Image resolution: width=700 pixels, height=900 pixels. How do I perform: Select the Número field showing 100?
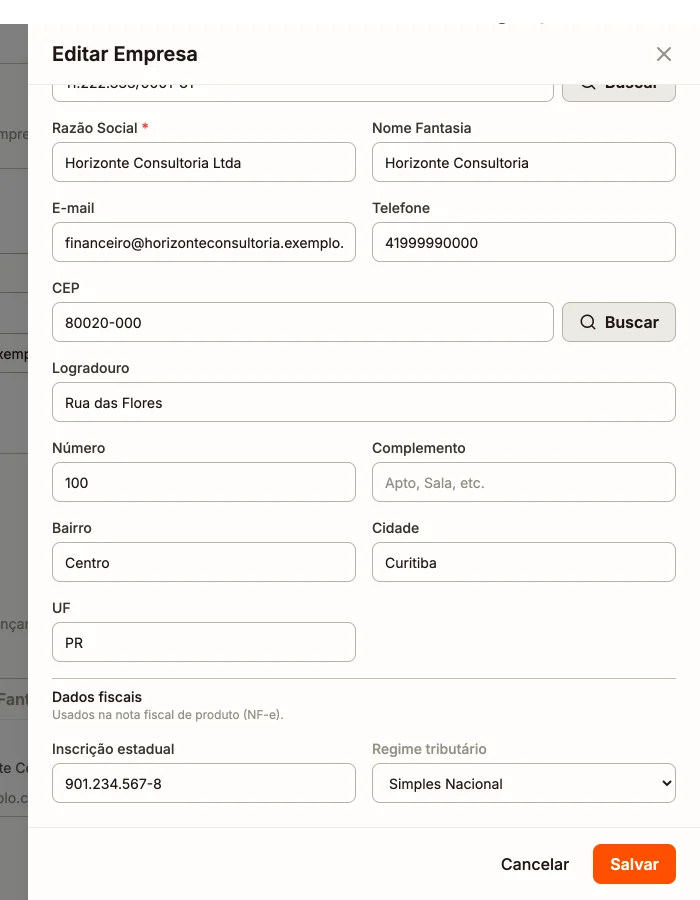[x=204, y=482]
